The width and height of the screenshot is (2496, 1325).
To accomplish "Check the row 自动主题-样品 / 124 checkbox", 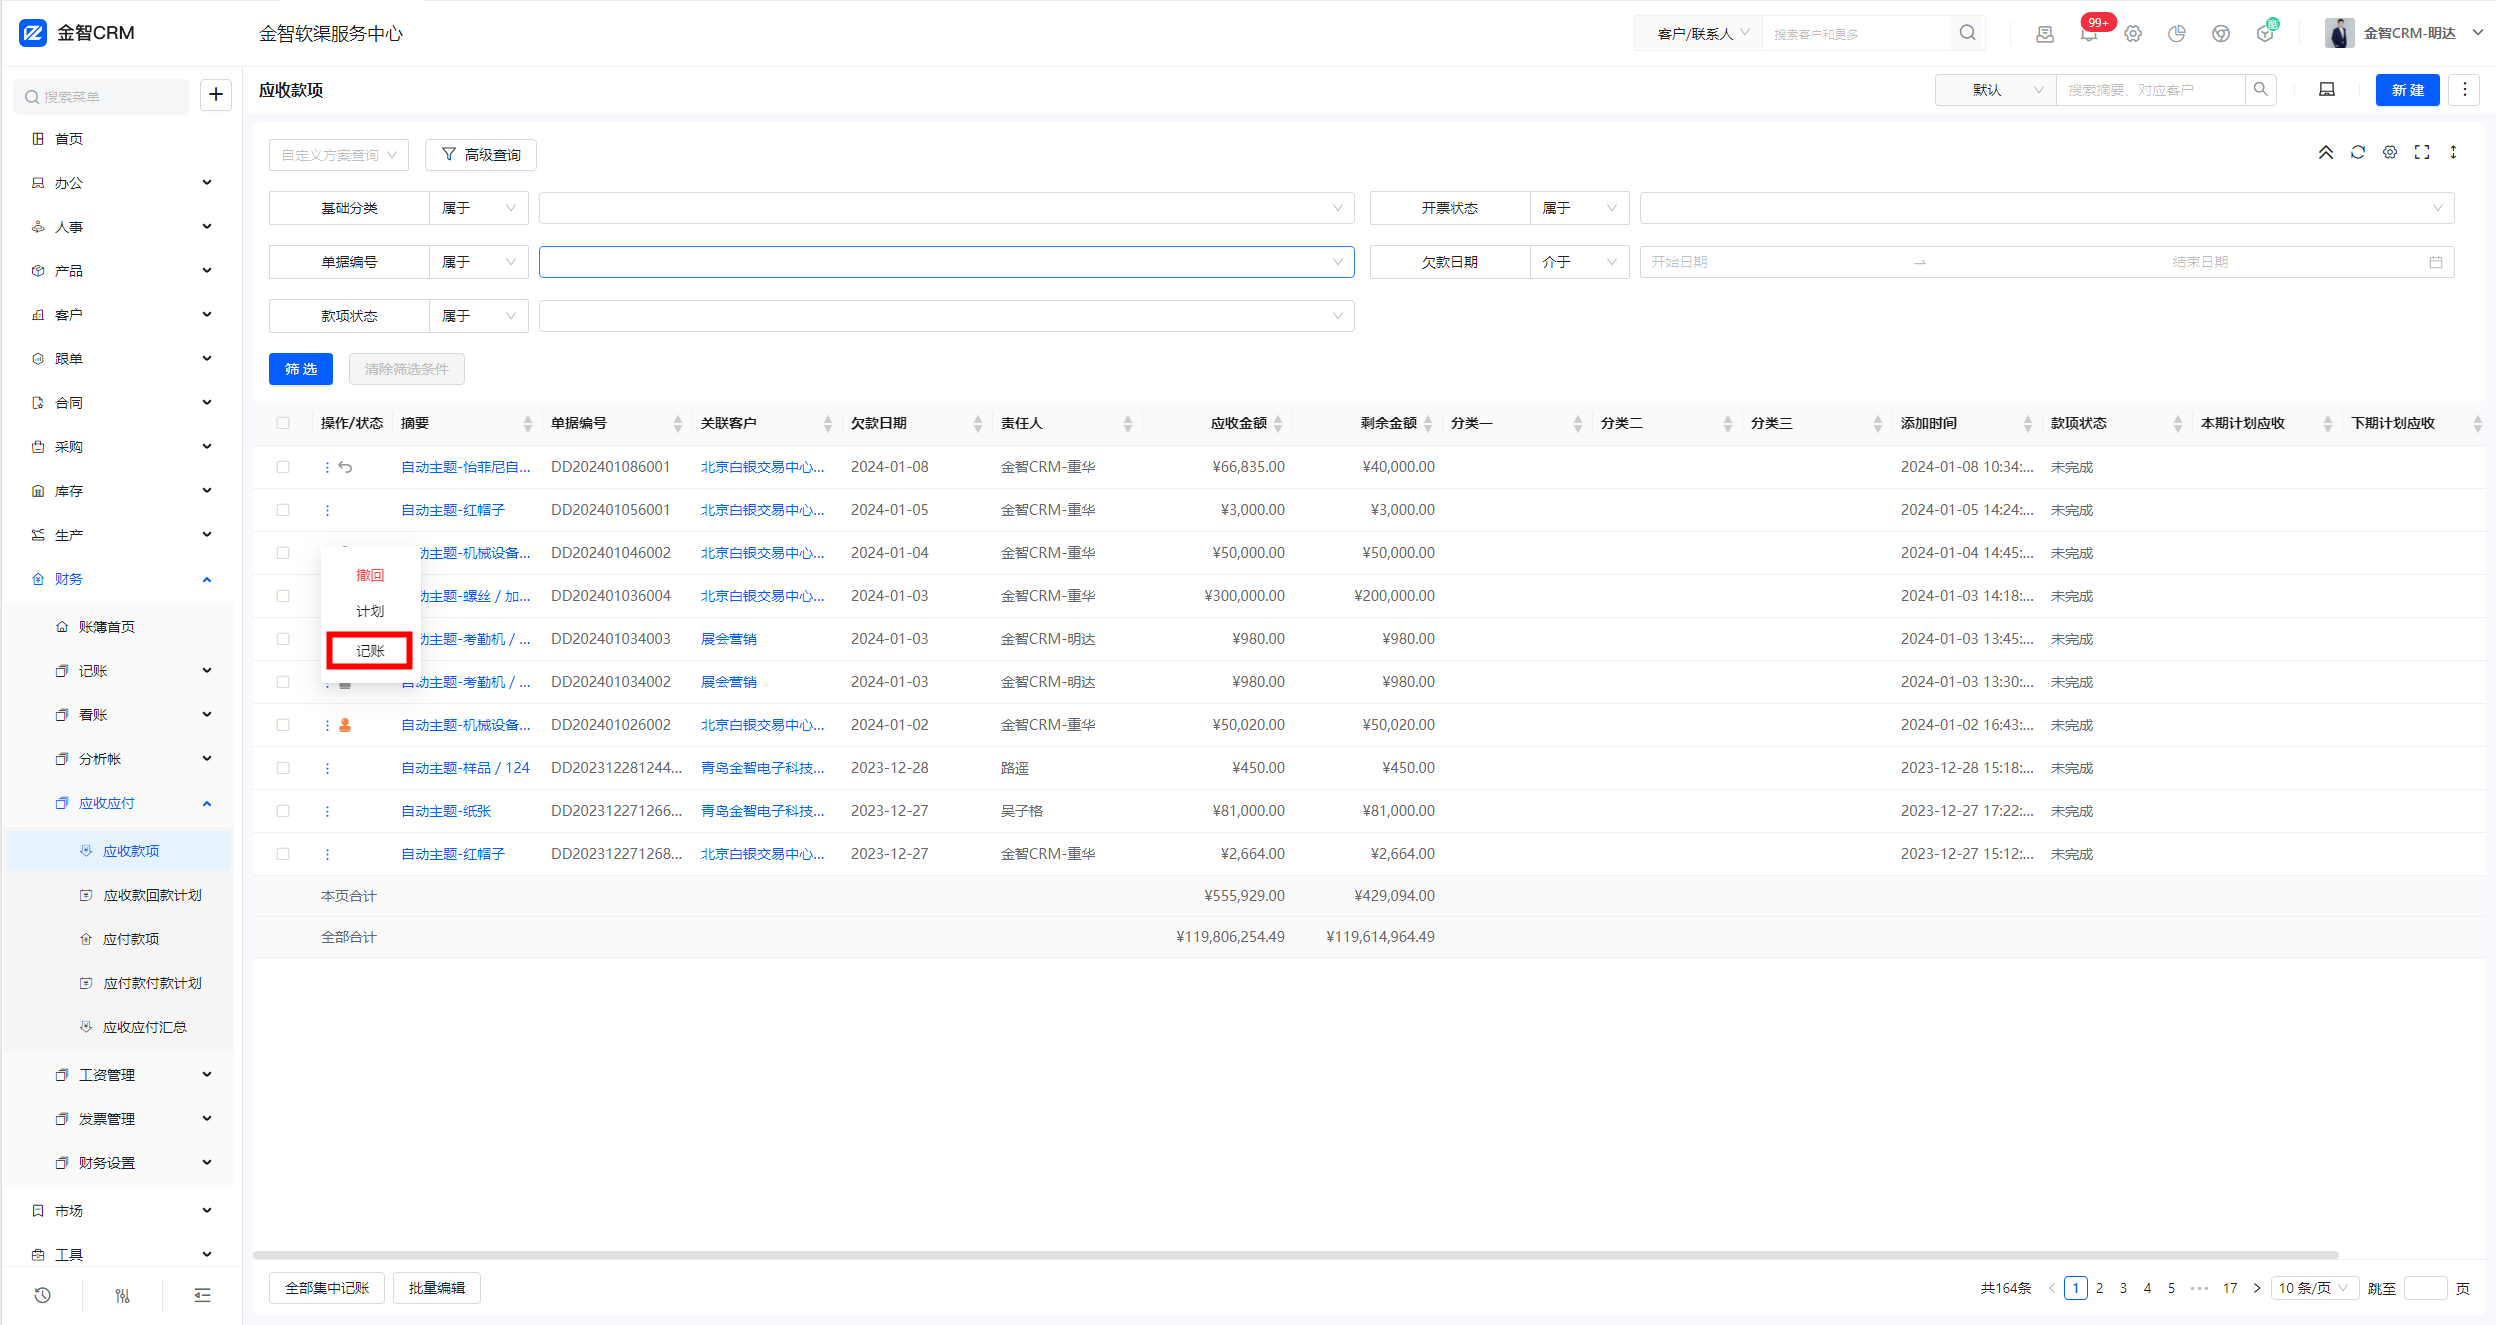I will (283, 768).
